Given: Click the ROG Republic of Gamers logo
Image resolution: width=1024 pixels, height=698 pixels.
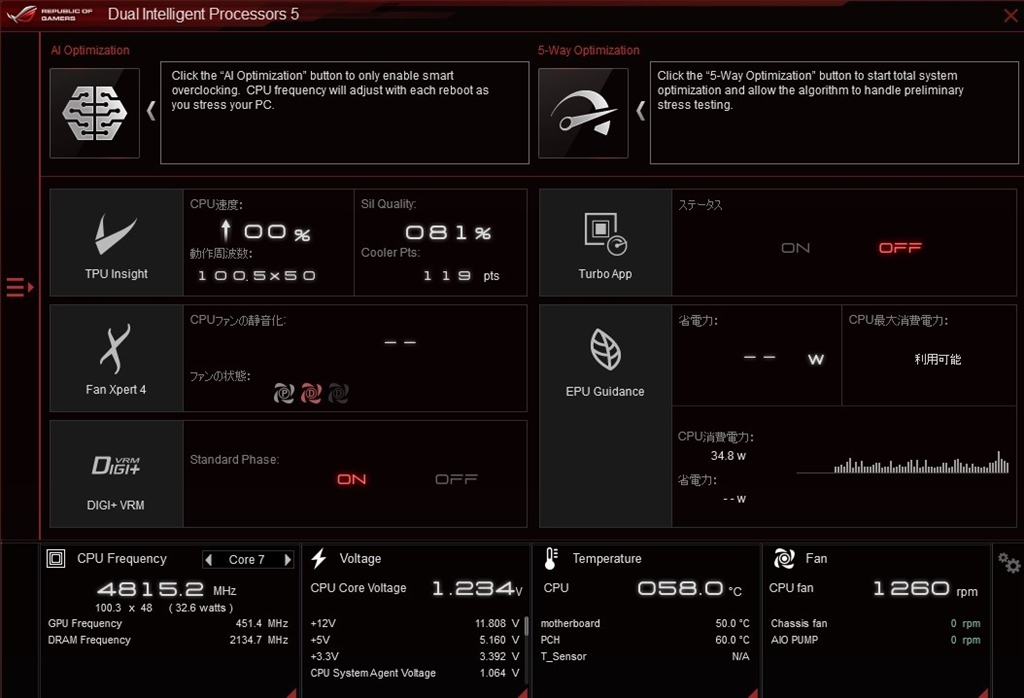Looking at the screenshot, I should click(x=50, y=14).
